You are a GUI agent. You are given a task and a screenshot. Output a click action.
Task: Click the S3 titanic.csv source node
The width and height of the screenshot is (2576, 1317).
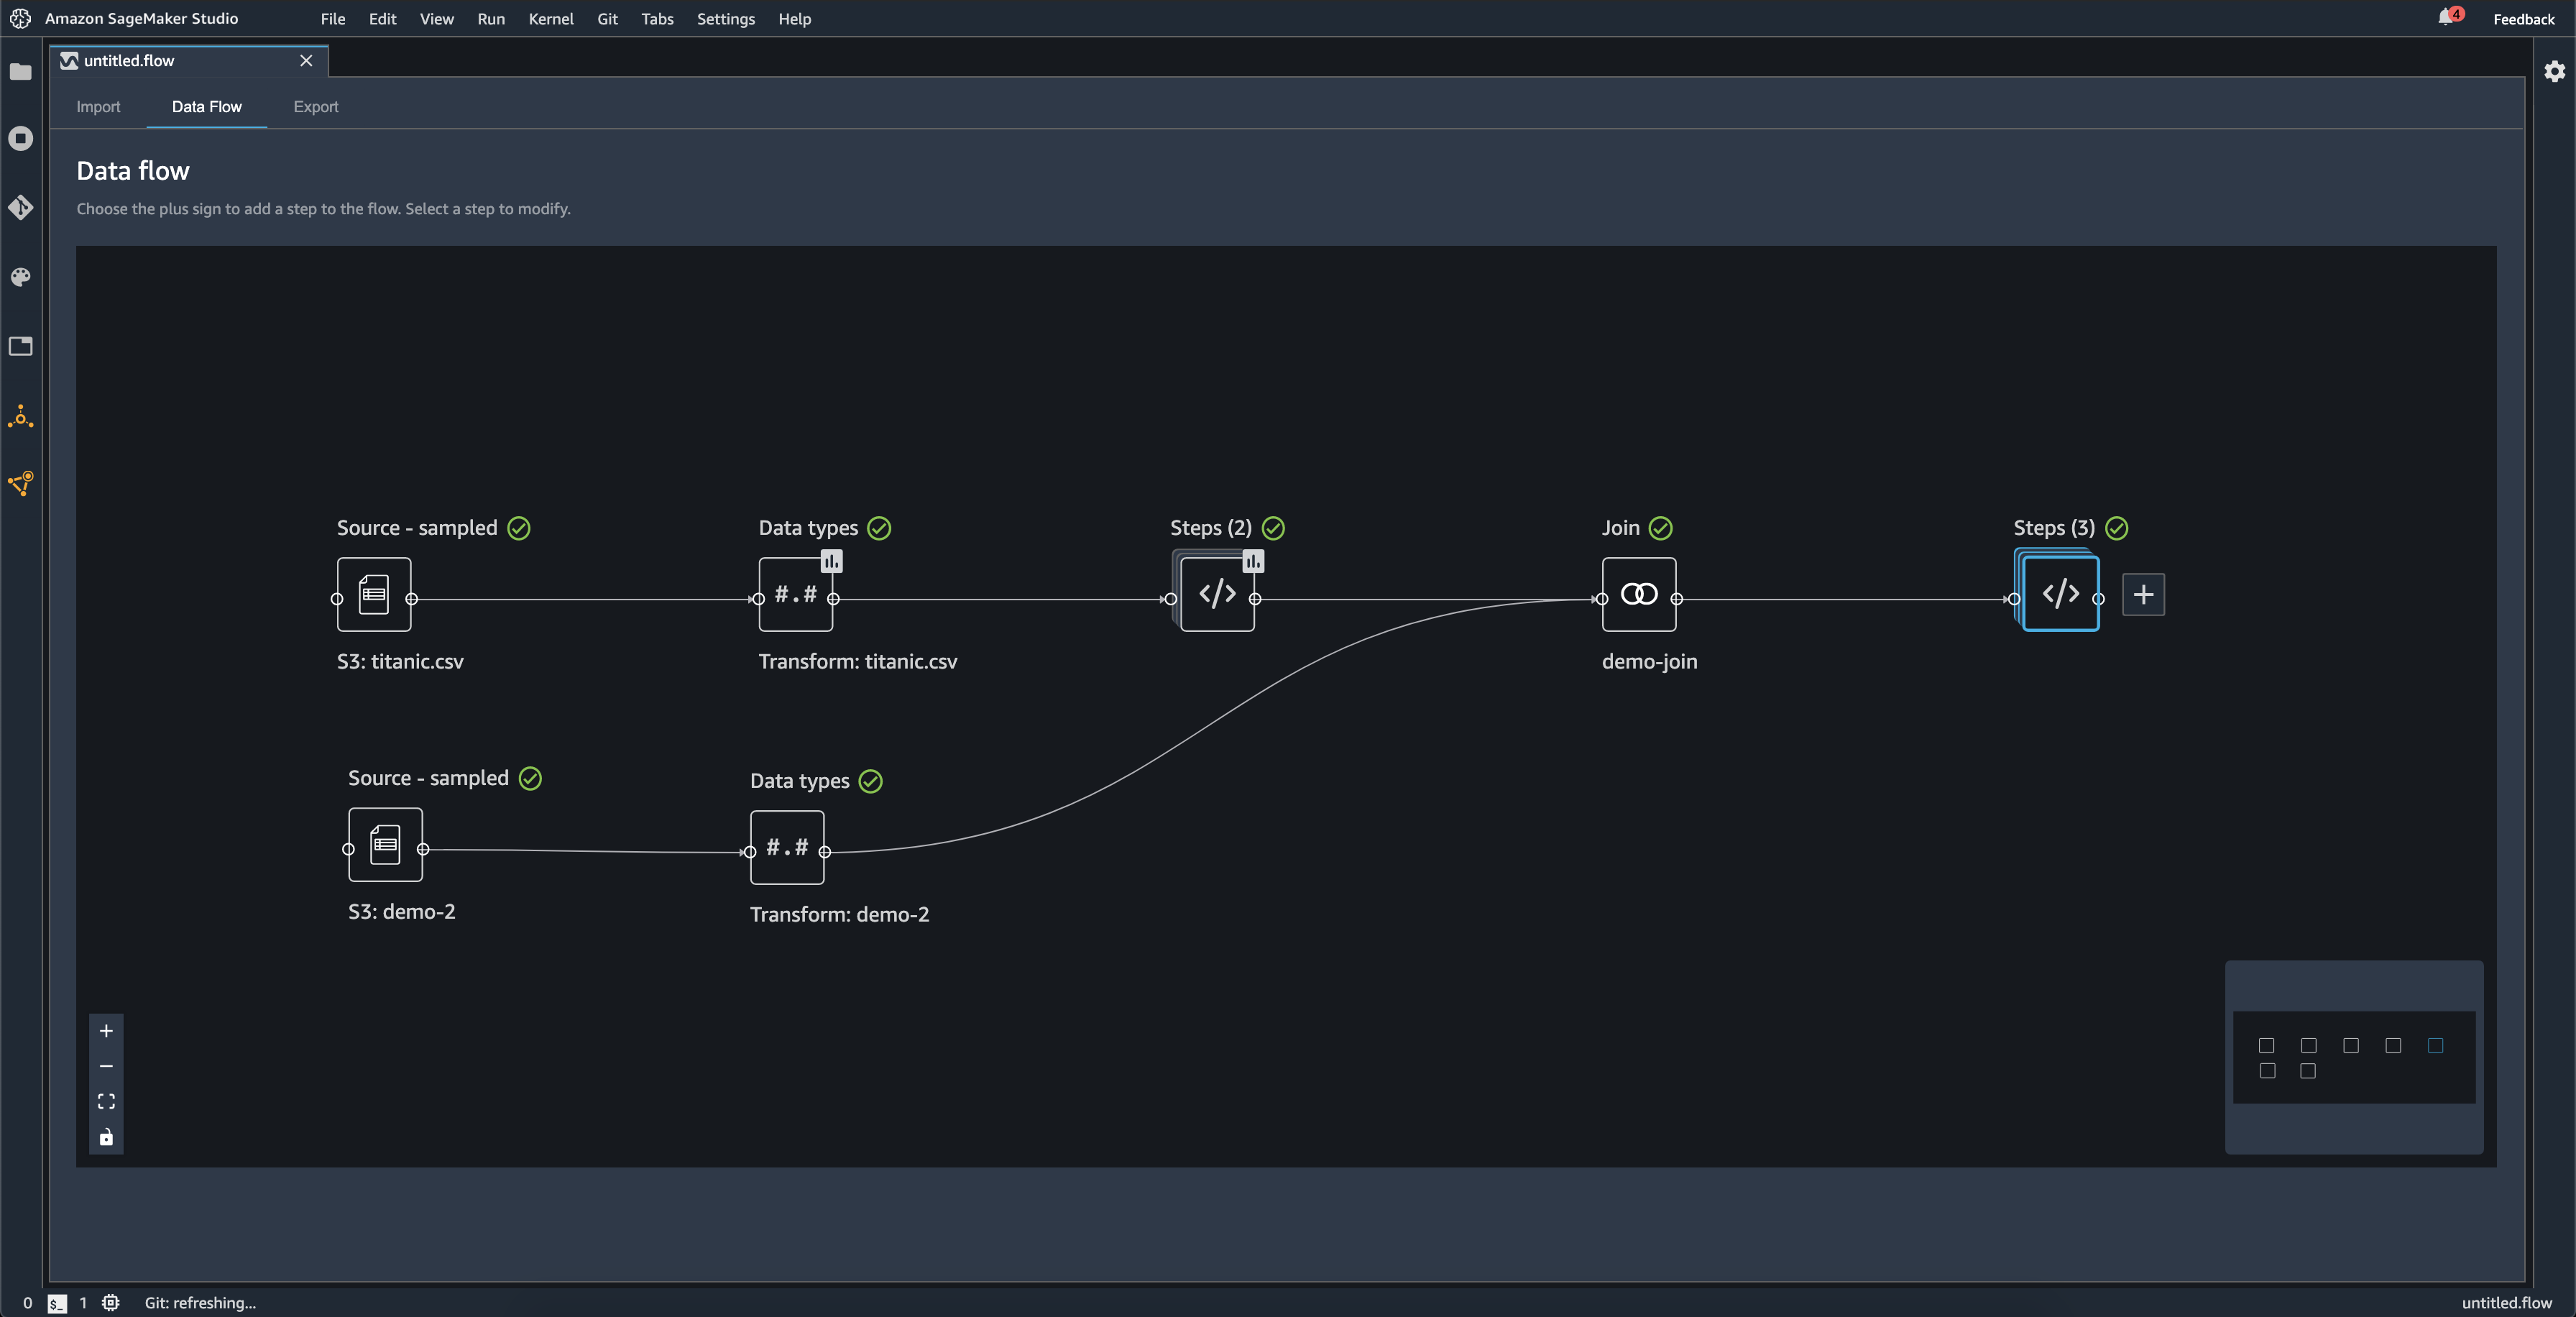[373, 593]
